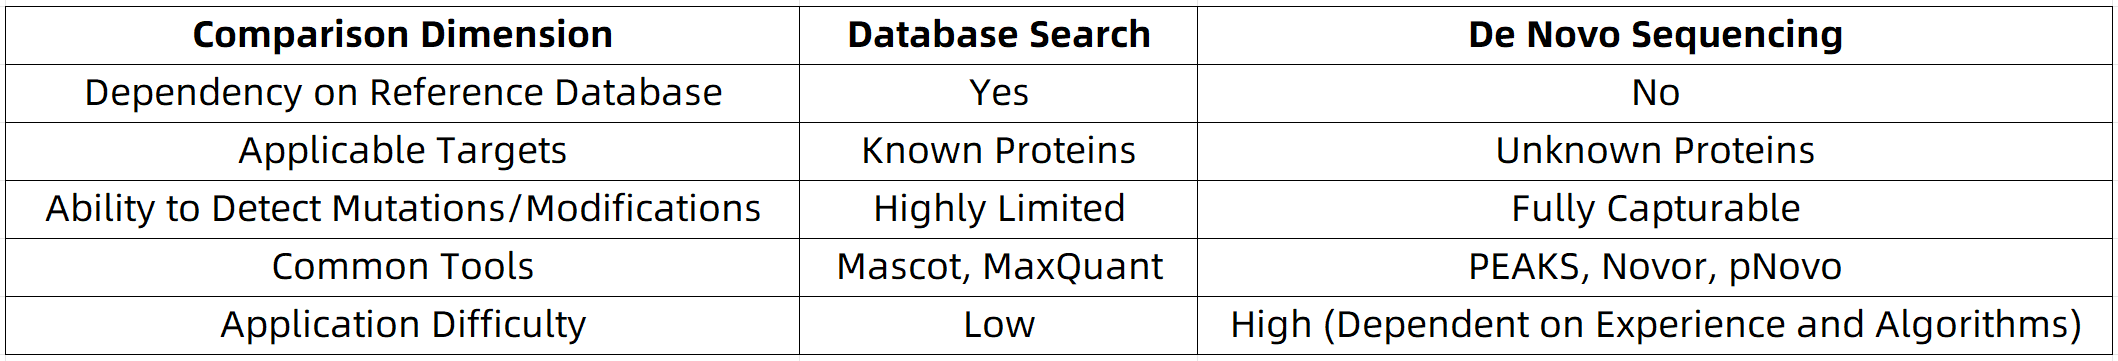Select the Common Tools row label
Viewport: 2118px width, 361px height.
(x=402, y=267)
